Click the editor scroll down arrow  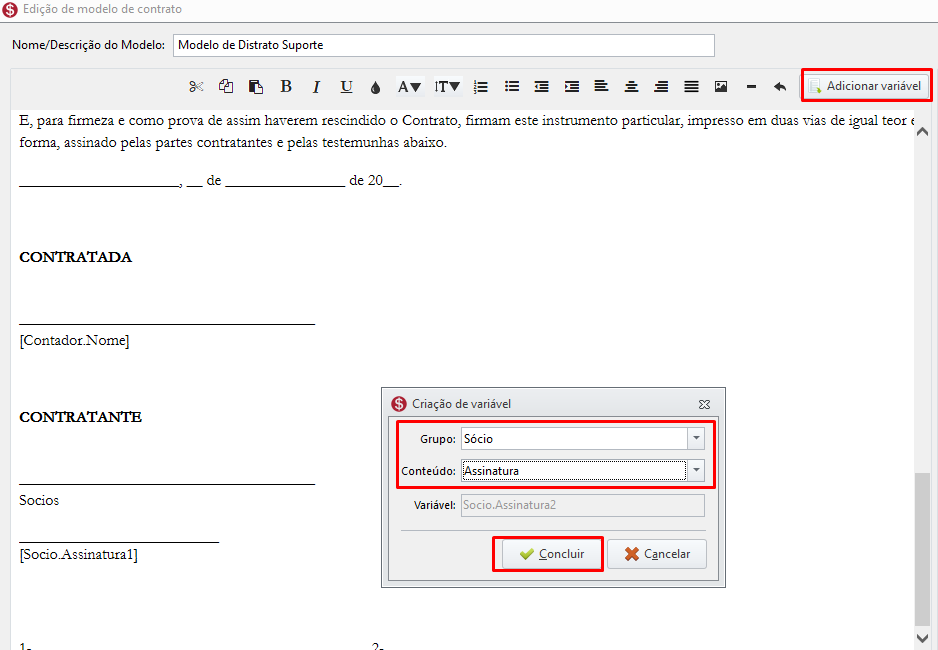click(x=922, y=639)
